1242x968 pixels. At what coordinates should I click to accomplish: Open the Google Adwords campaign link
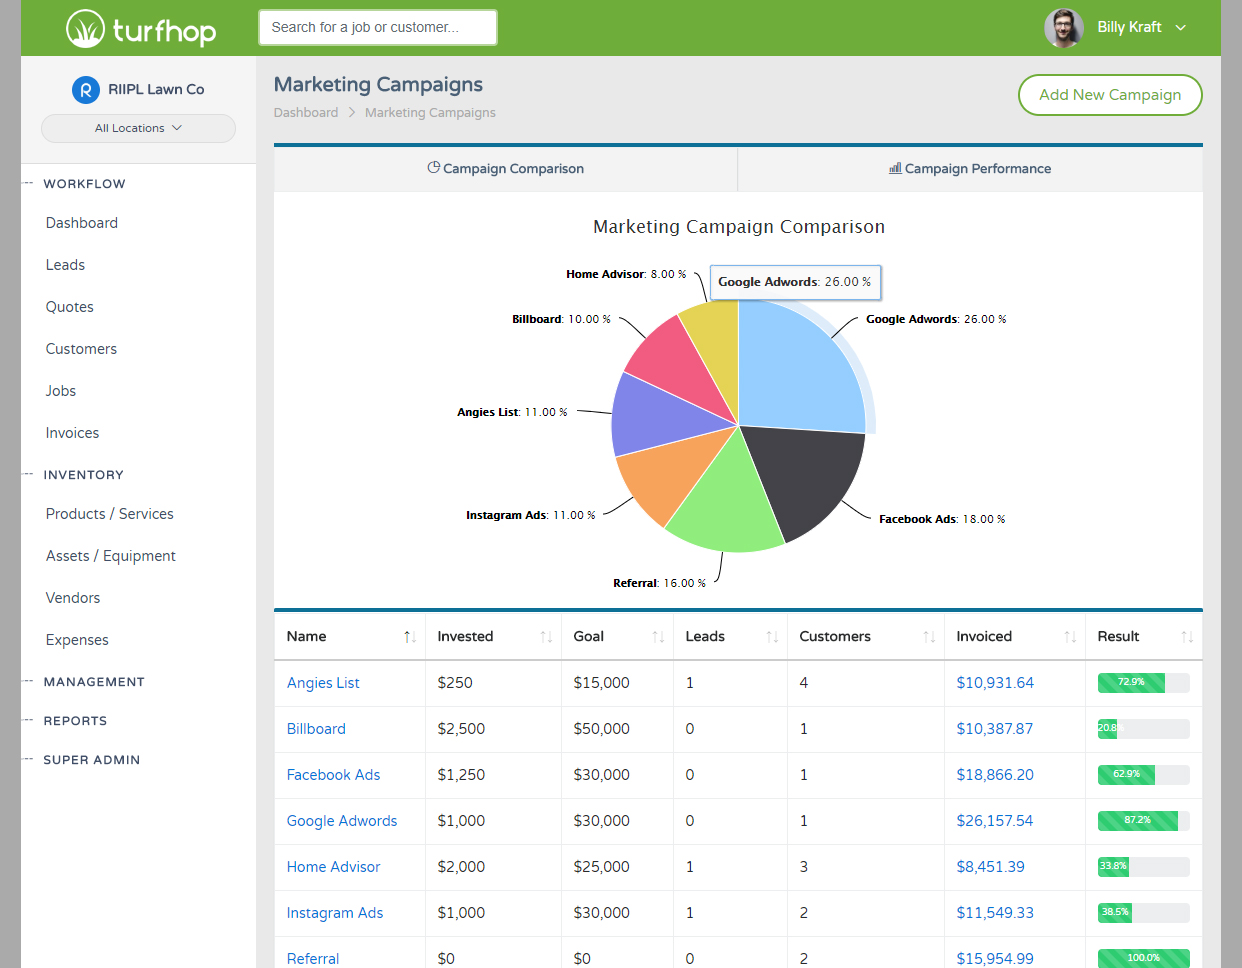pos(342,821)
